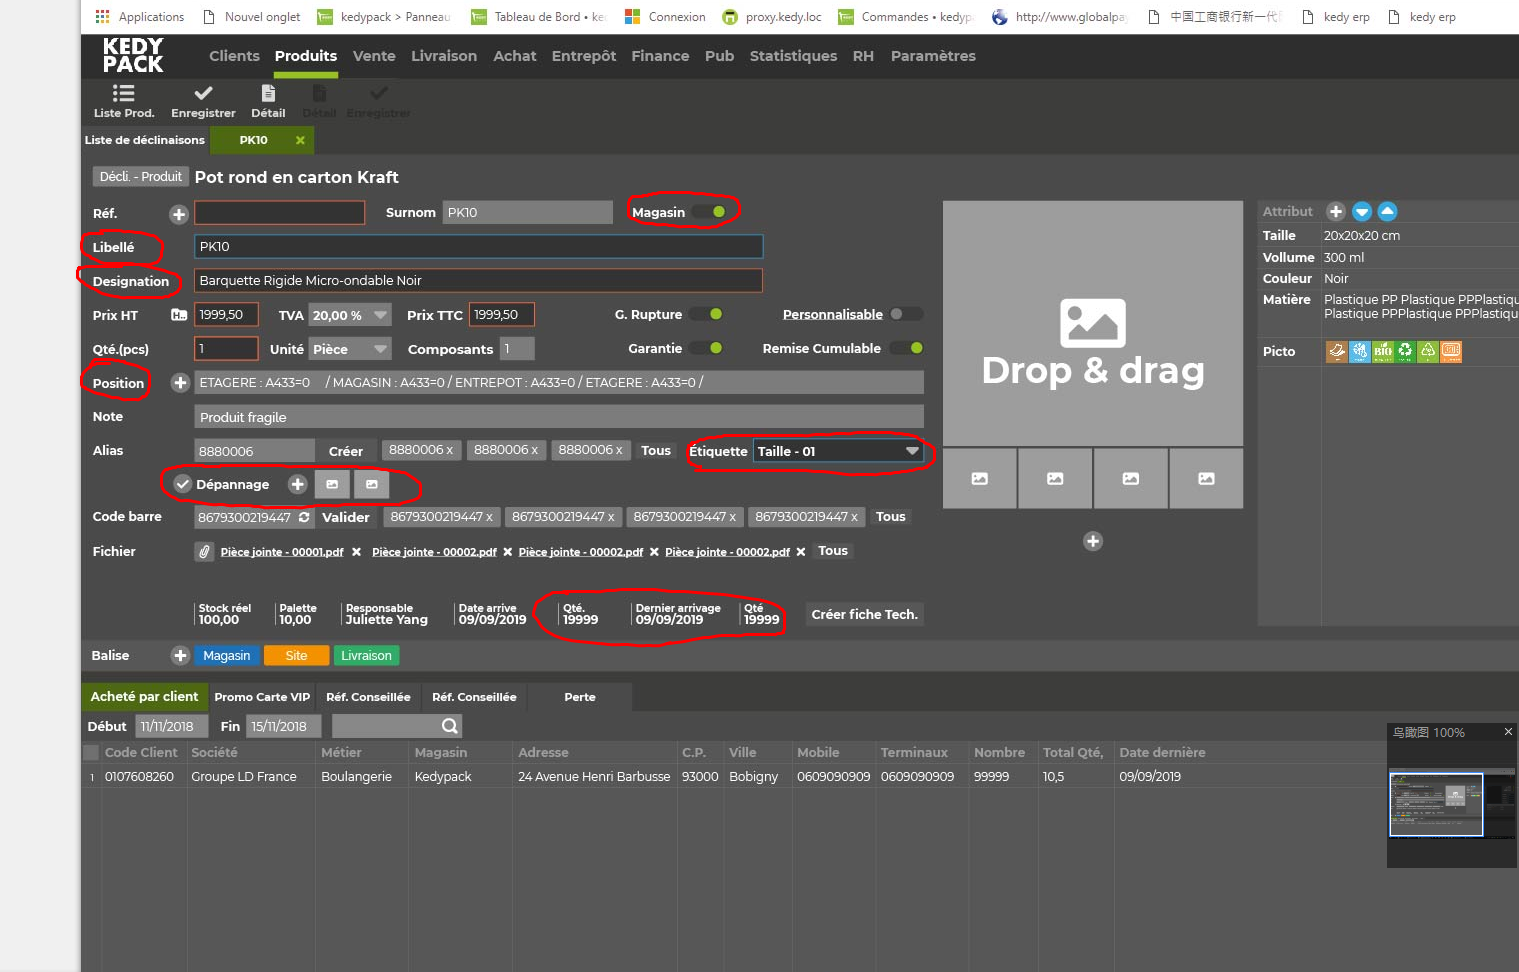Click the plus icon next to Réf.
Screen dimensions: 1519x972
179,214
